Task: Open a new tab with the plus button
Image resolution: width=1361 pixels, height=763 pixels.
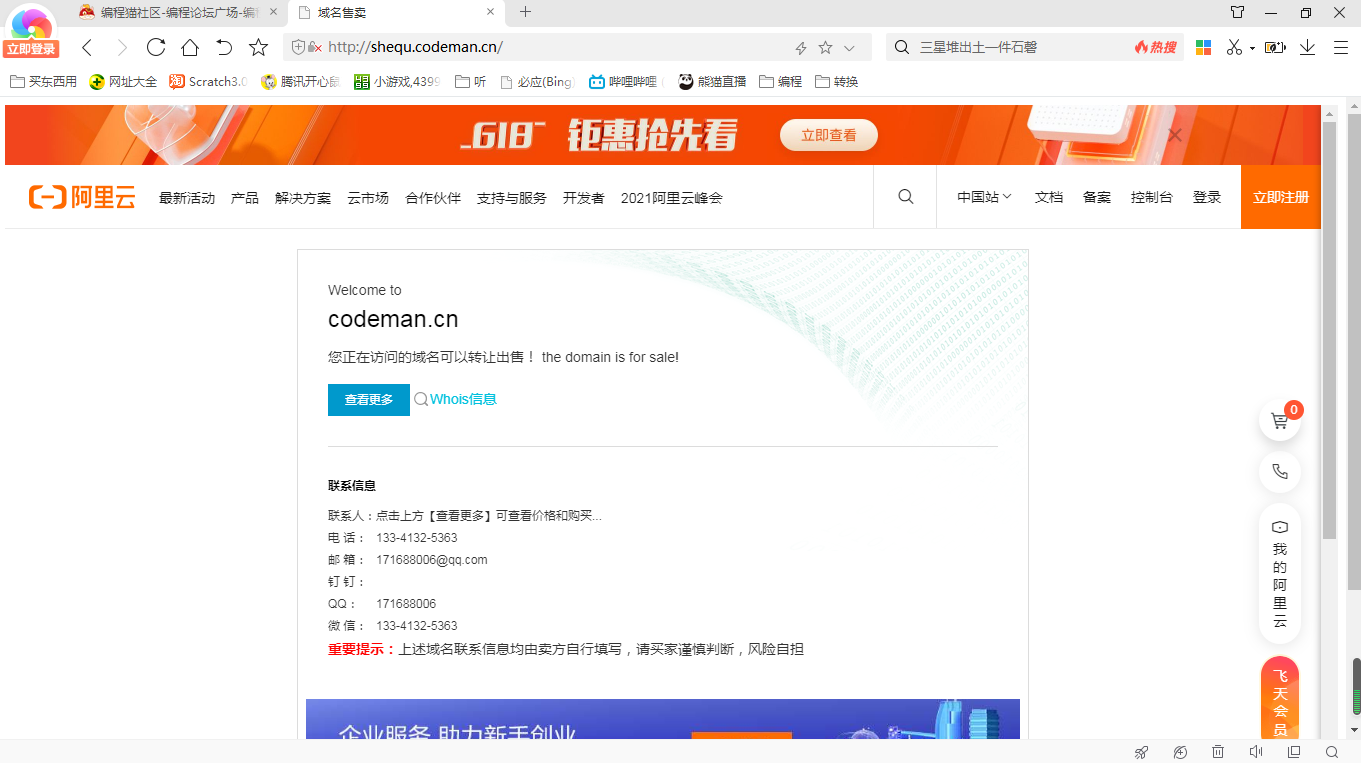Action: click(525, 12)
